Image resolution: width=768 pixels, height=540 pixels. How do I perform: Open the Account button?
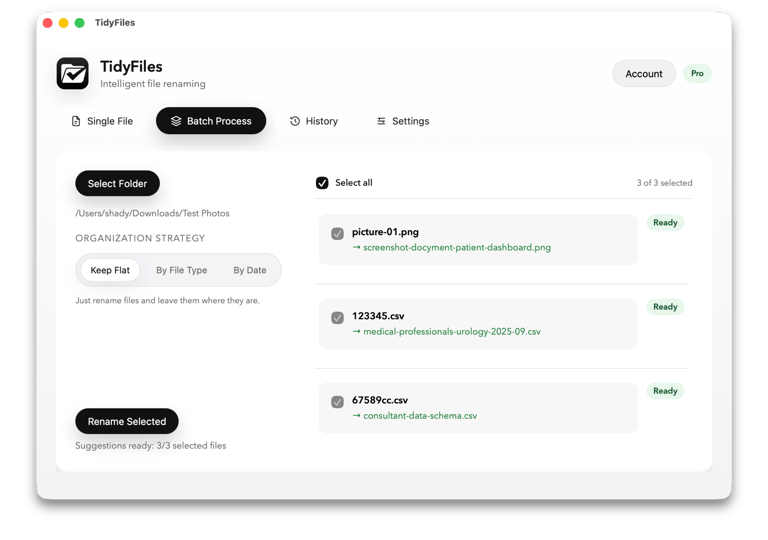tap(644, 74)
